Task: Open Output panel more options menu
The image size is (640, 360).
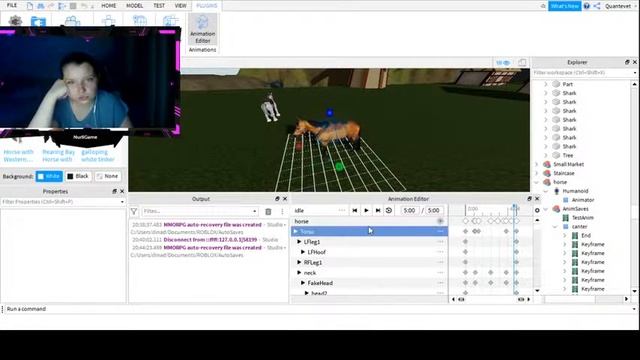Action: pos(282,211)
